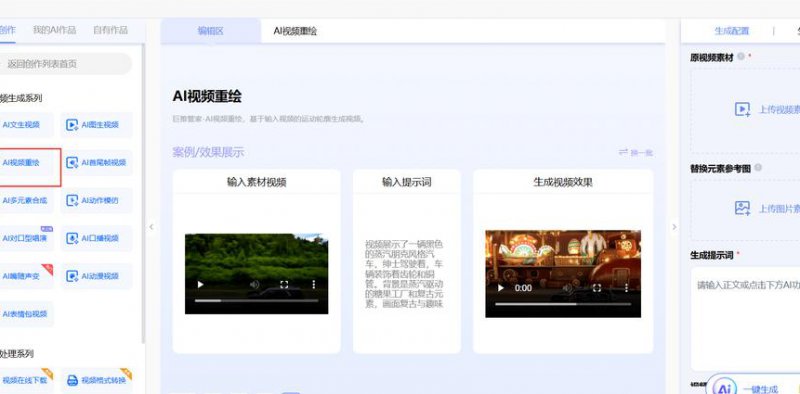Click the left sidebar vertical scrollbar
800x394 pixels.
click(x=143, y=193)
